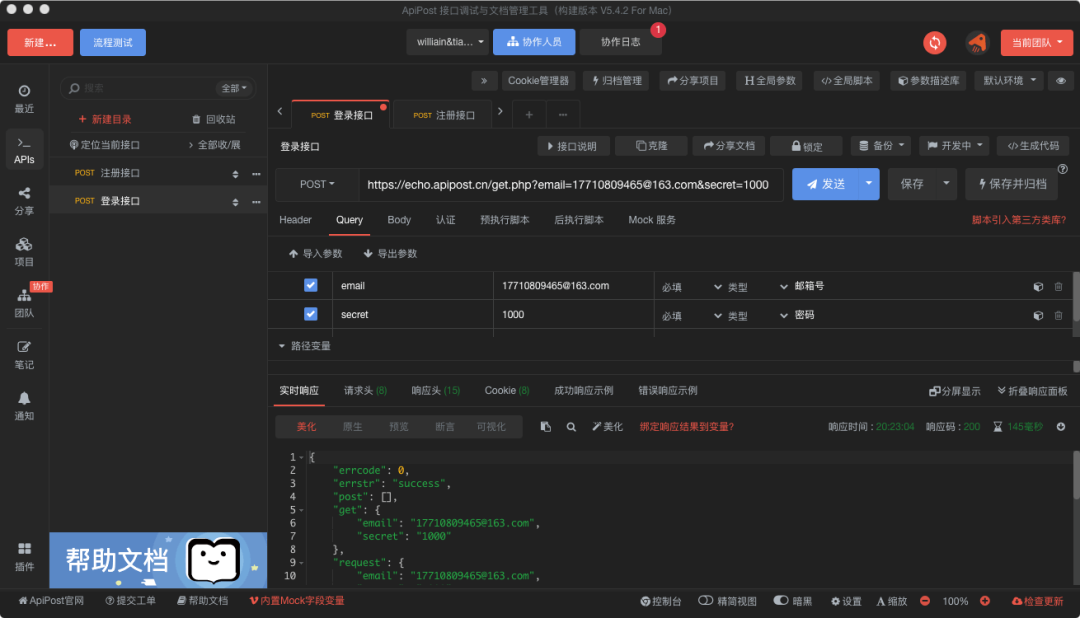Screen dimensions: 1080x618
Task: Click the response download circle icon
Action: click(1061, 426)
